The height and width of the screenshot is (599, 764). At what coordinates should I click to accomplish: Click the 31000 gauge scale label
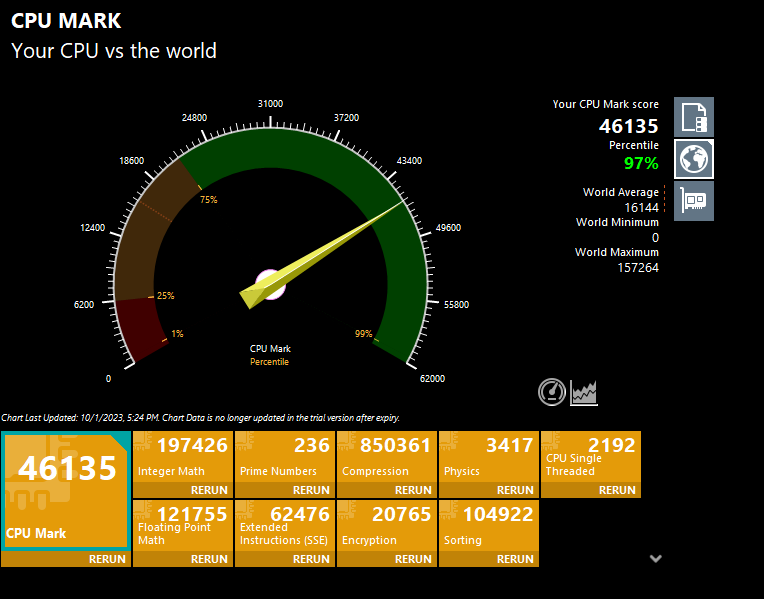270,104
